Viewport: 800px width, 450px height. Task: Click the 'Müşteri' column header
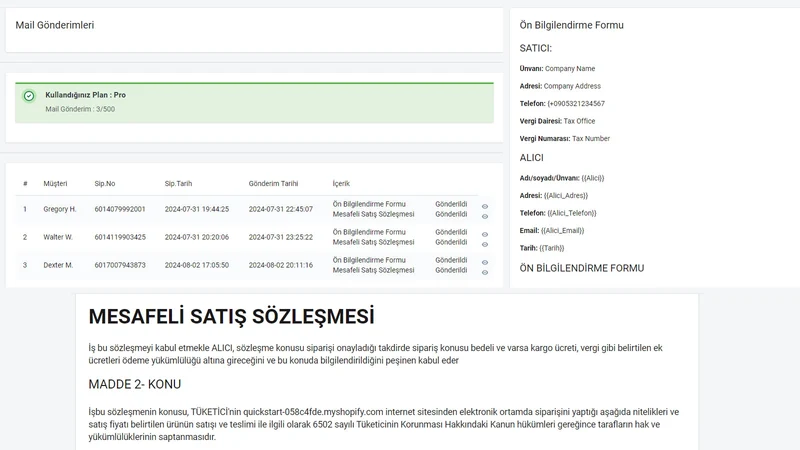pos(55,184)
